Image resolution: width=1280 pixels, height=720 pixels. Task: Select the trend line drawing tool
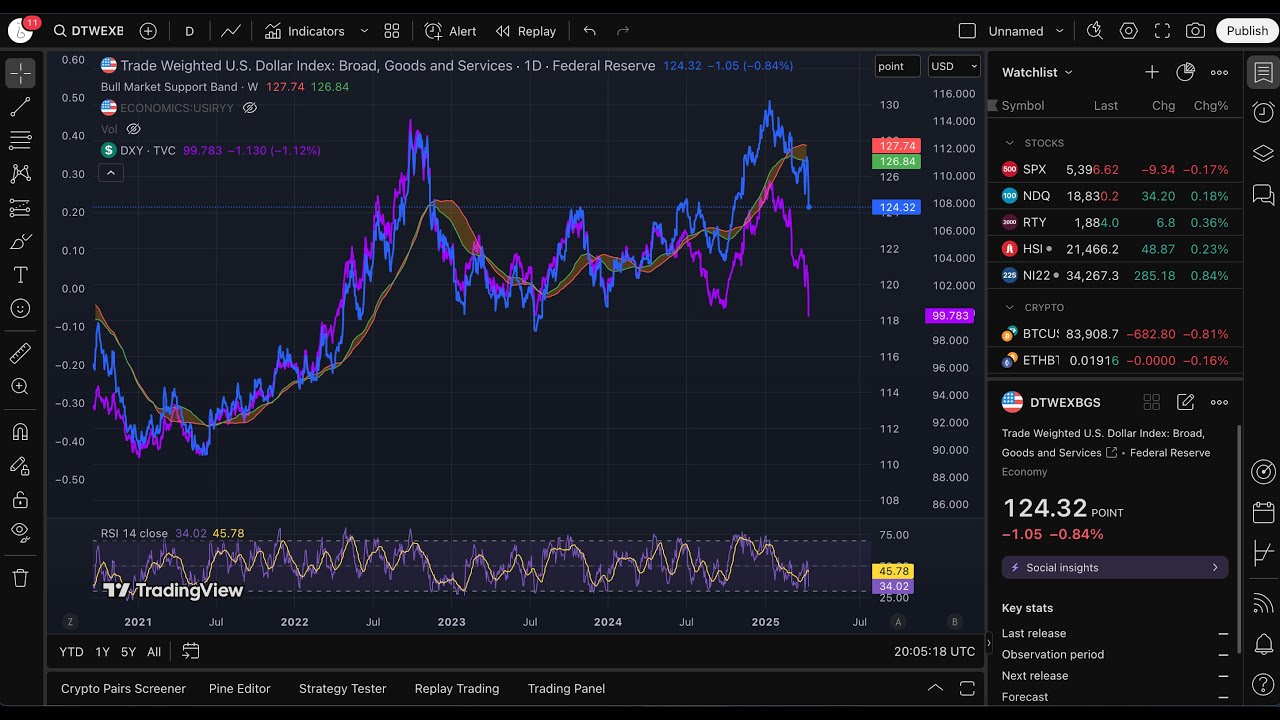[x=20, y=107]
